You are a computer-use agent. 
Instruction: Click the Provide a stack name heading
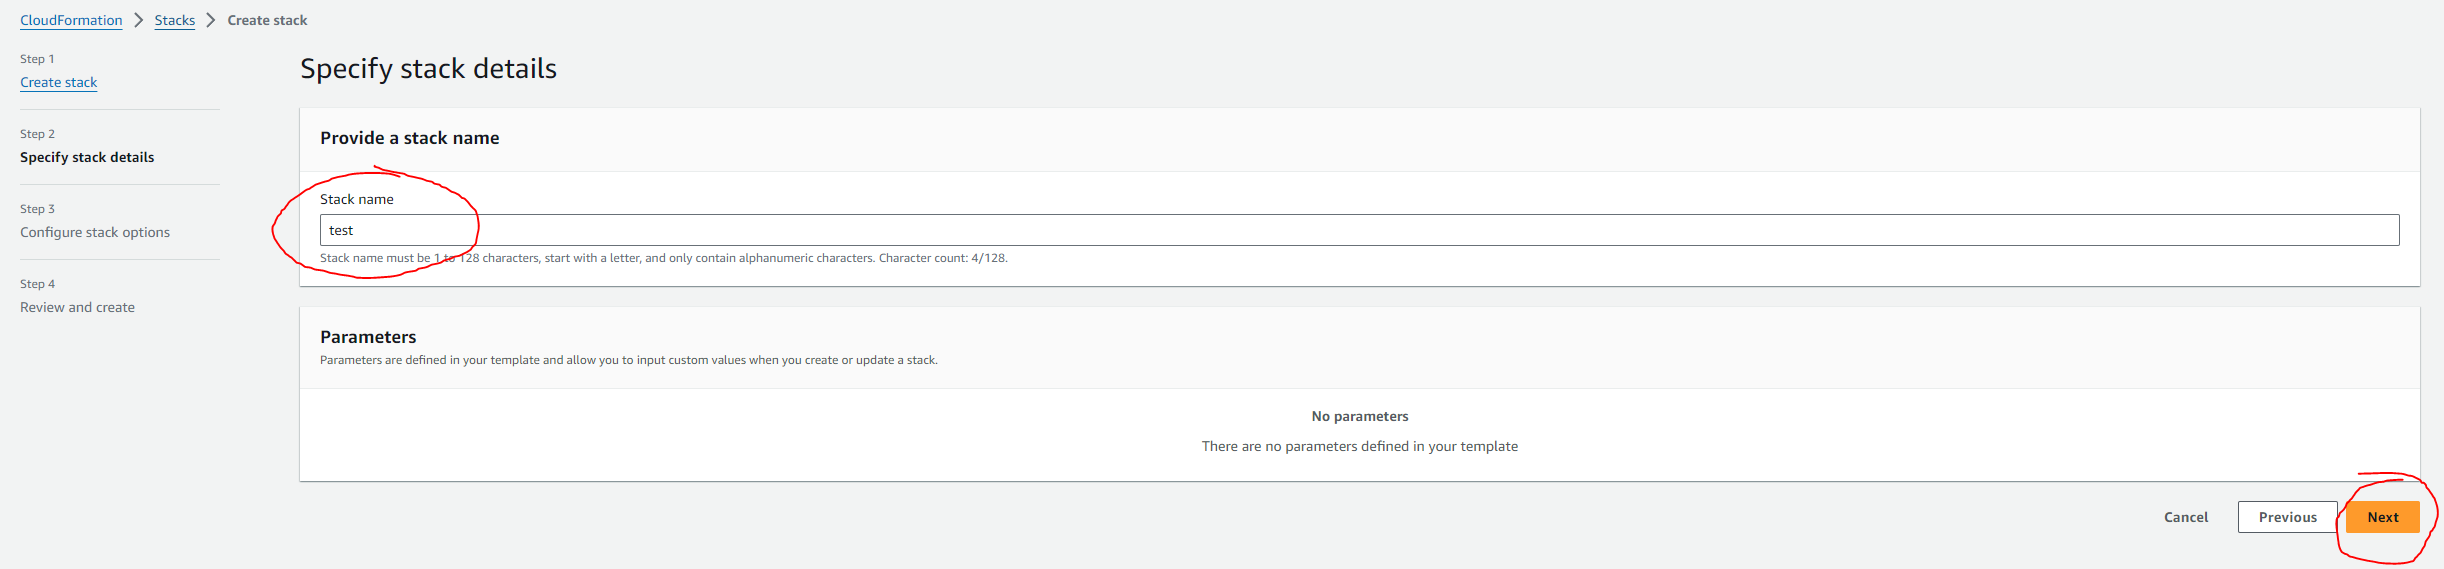pos(409,138)
